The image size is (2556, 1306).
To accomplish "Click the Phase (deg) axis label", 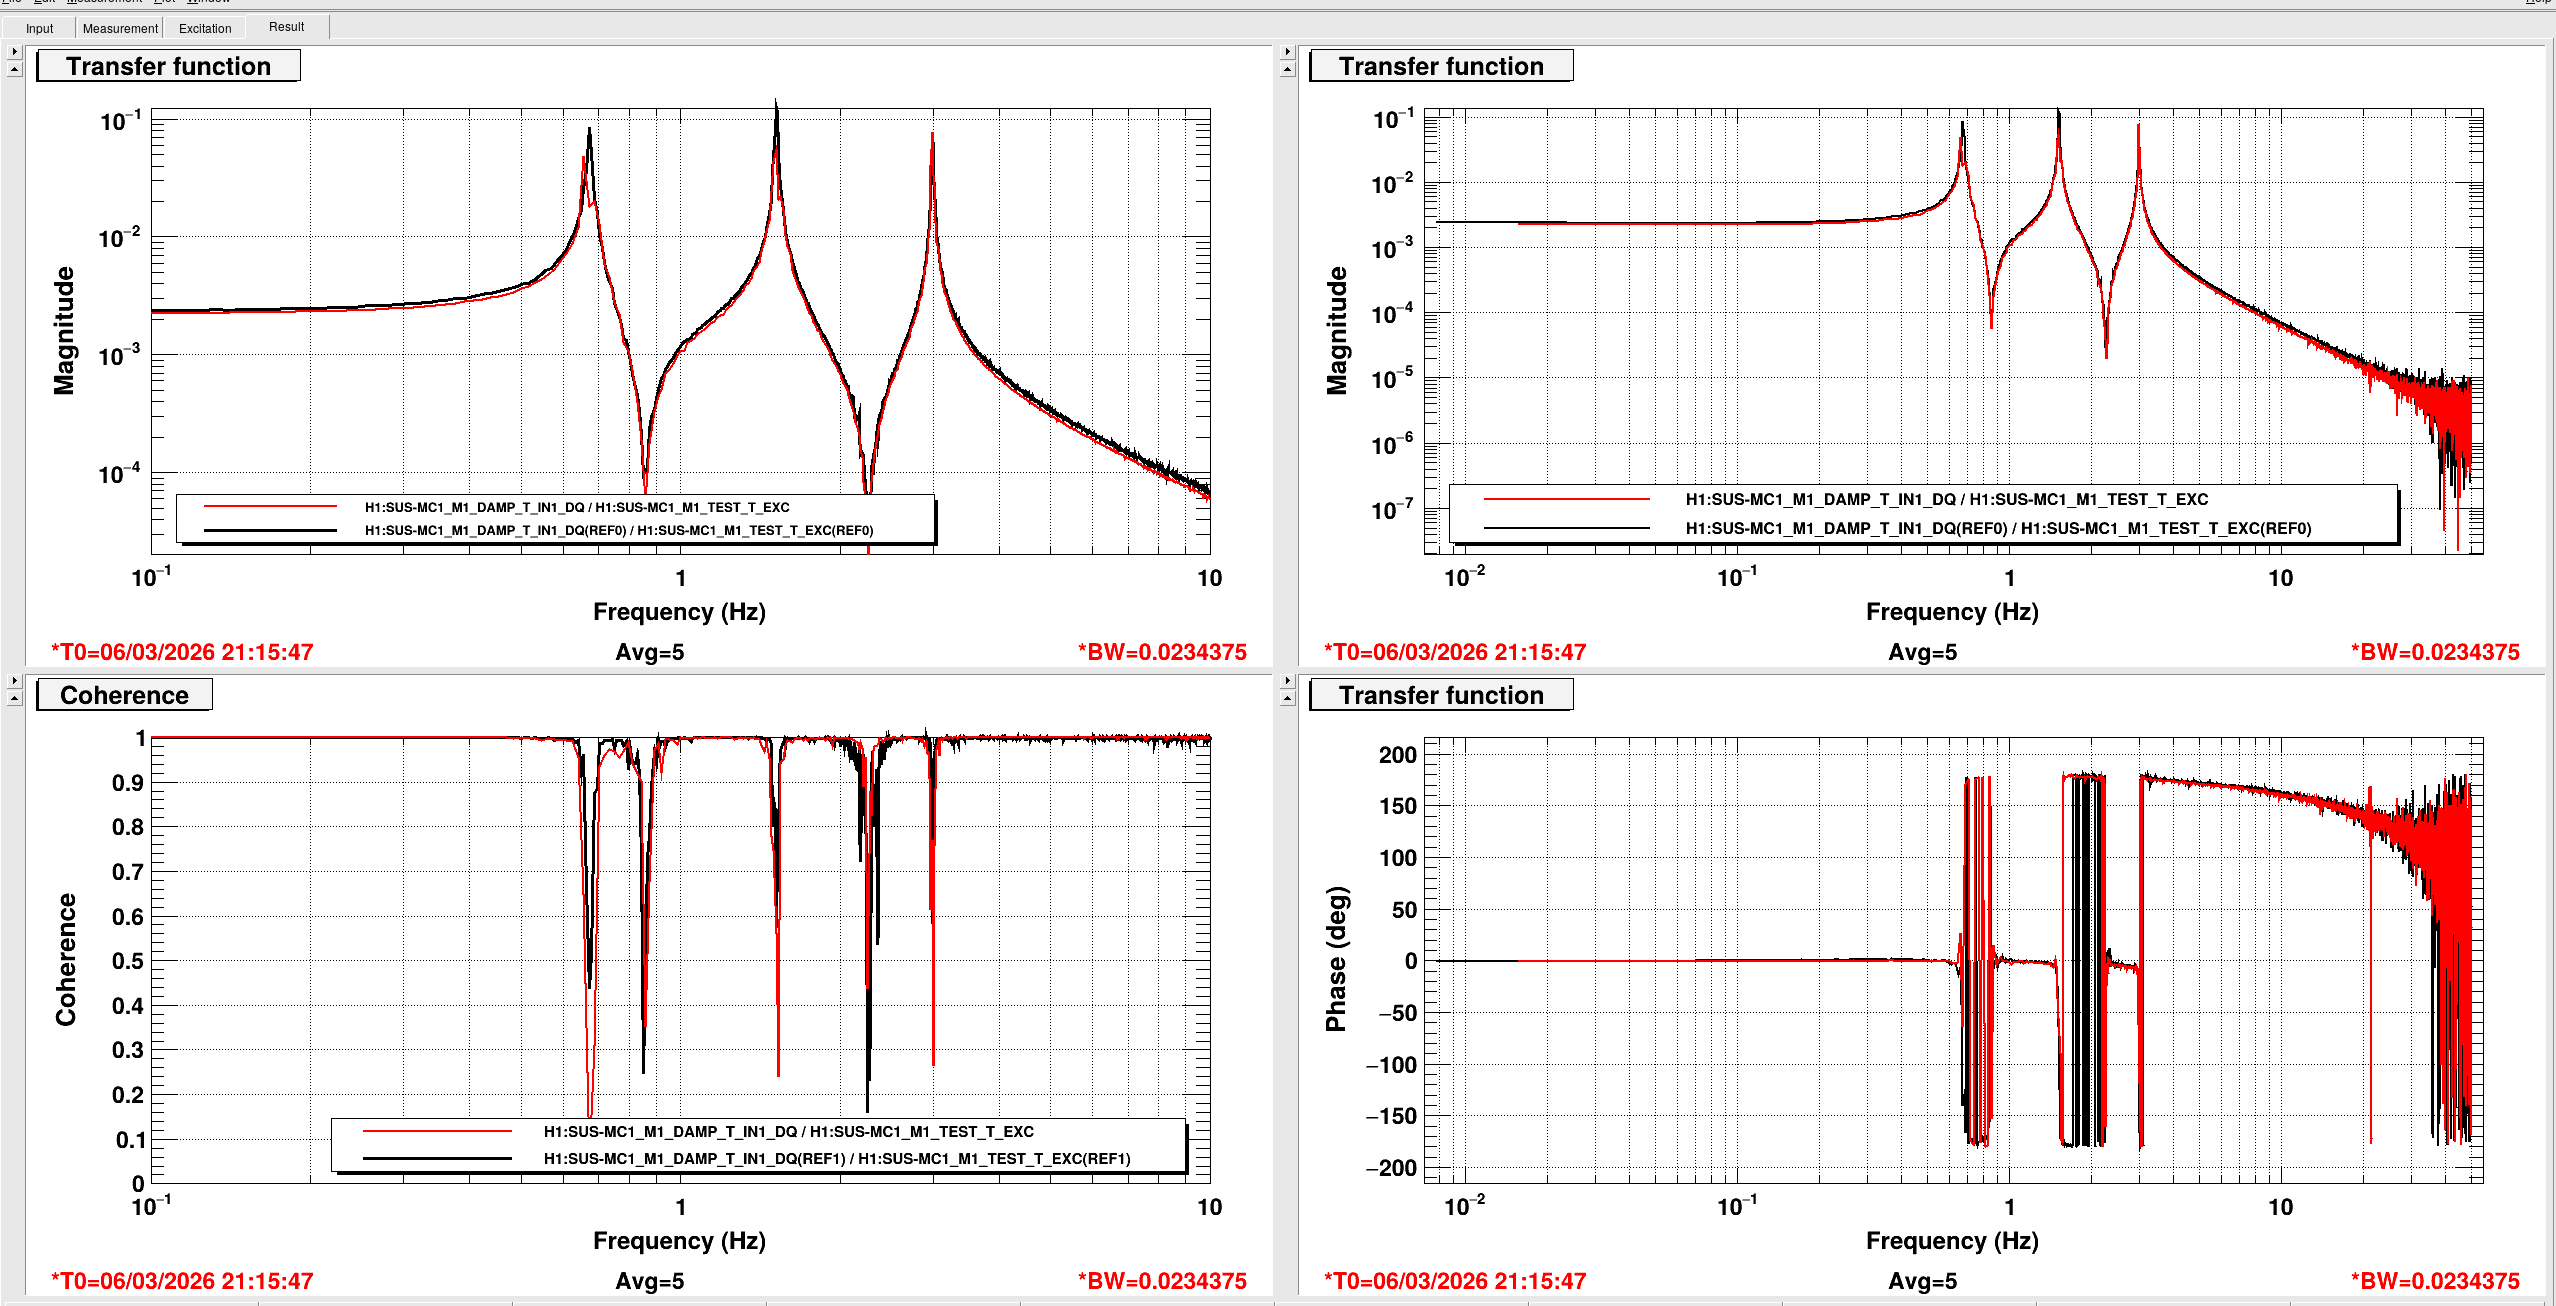I will tap(1336, 958).
